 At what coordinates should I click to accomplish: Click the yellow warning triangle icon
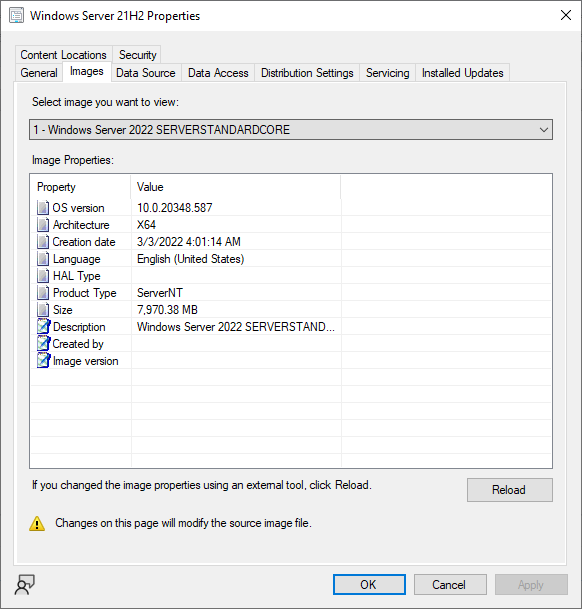tap(37, 524)
